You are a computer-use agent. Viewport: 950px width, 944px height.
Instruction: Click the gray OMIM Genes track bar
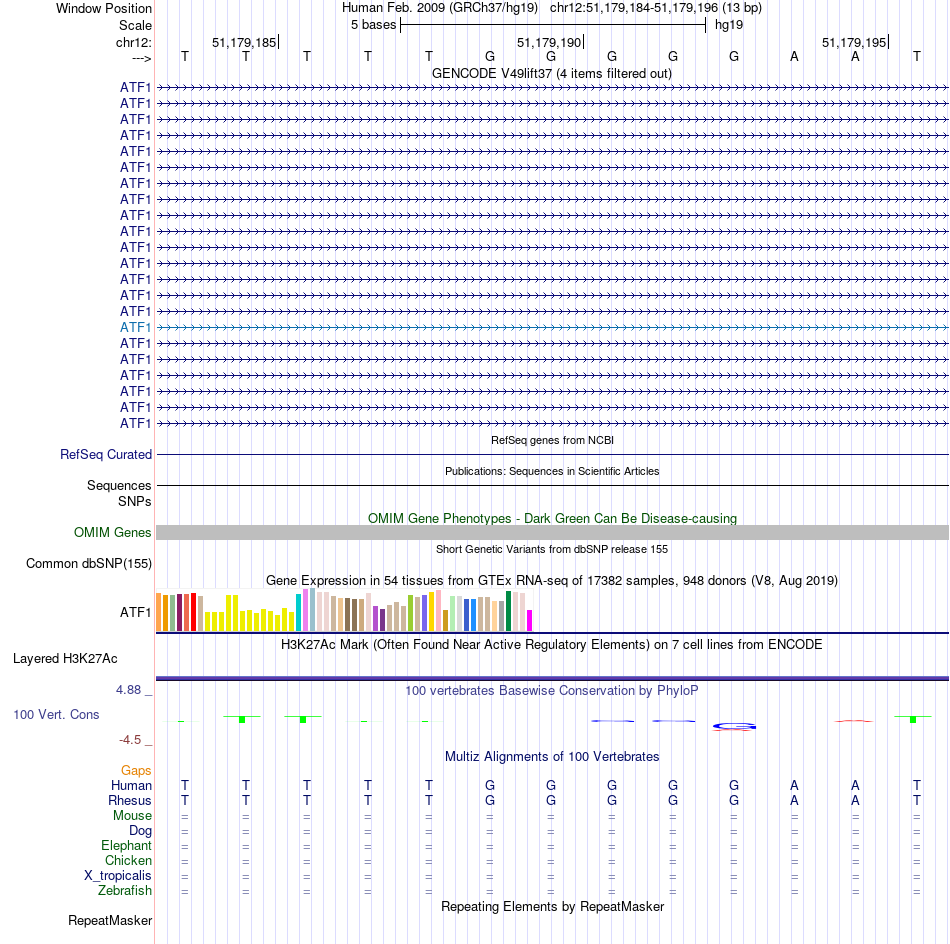[x=552, y=533]
